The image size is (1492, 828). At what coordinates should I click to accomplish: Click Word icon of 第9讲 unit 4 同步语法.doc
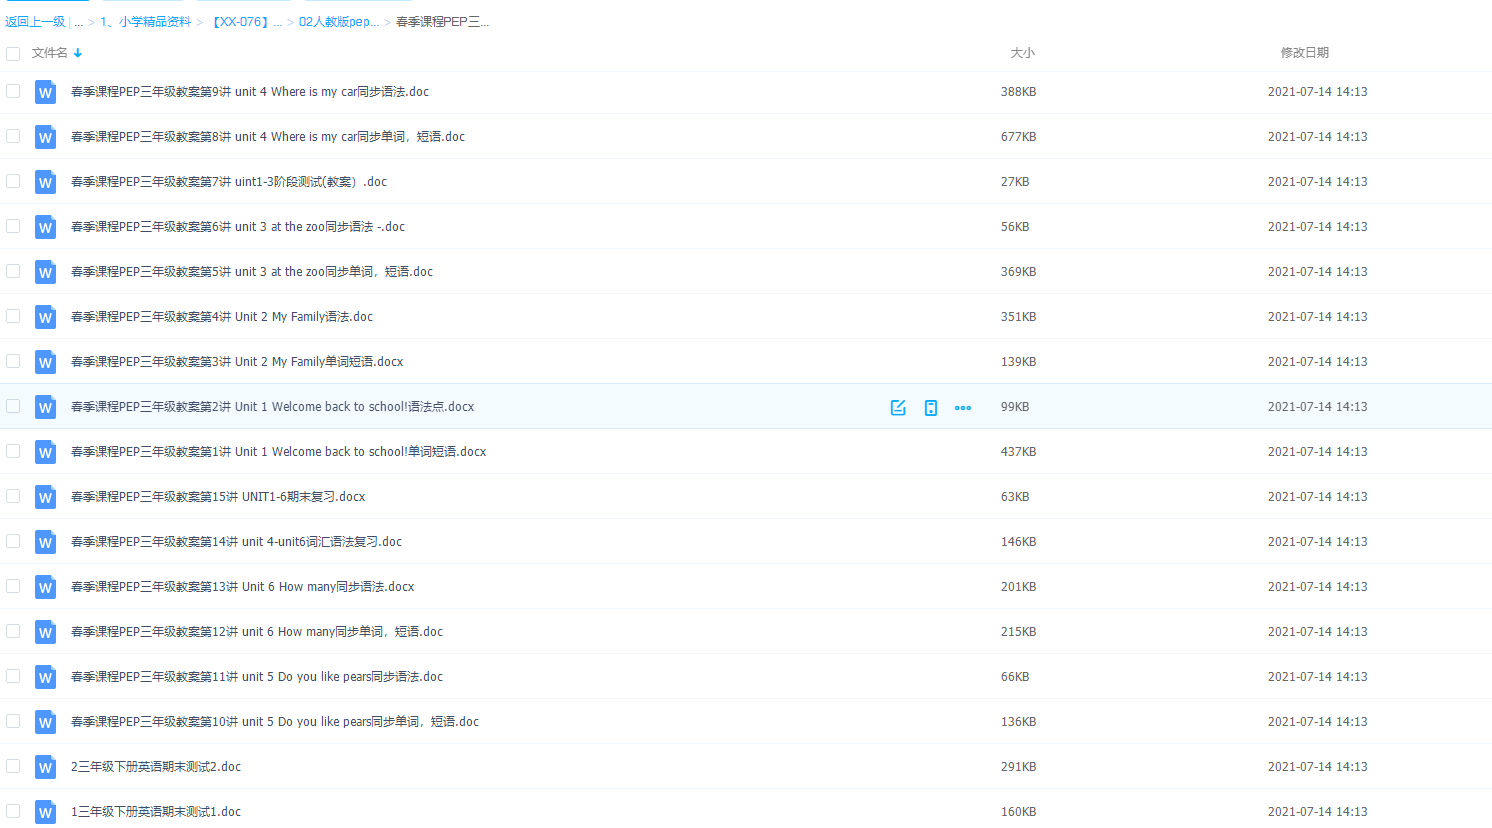click(x=45, y=92)
